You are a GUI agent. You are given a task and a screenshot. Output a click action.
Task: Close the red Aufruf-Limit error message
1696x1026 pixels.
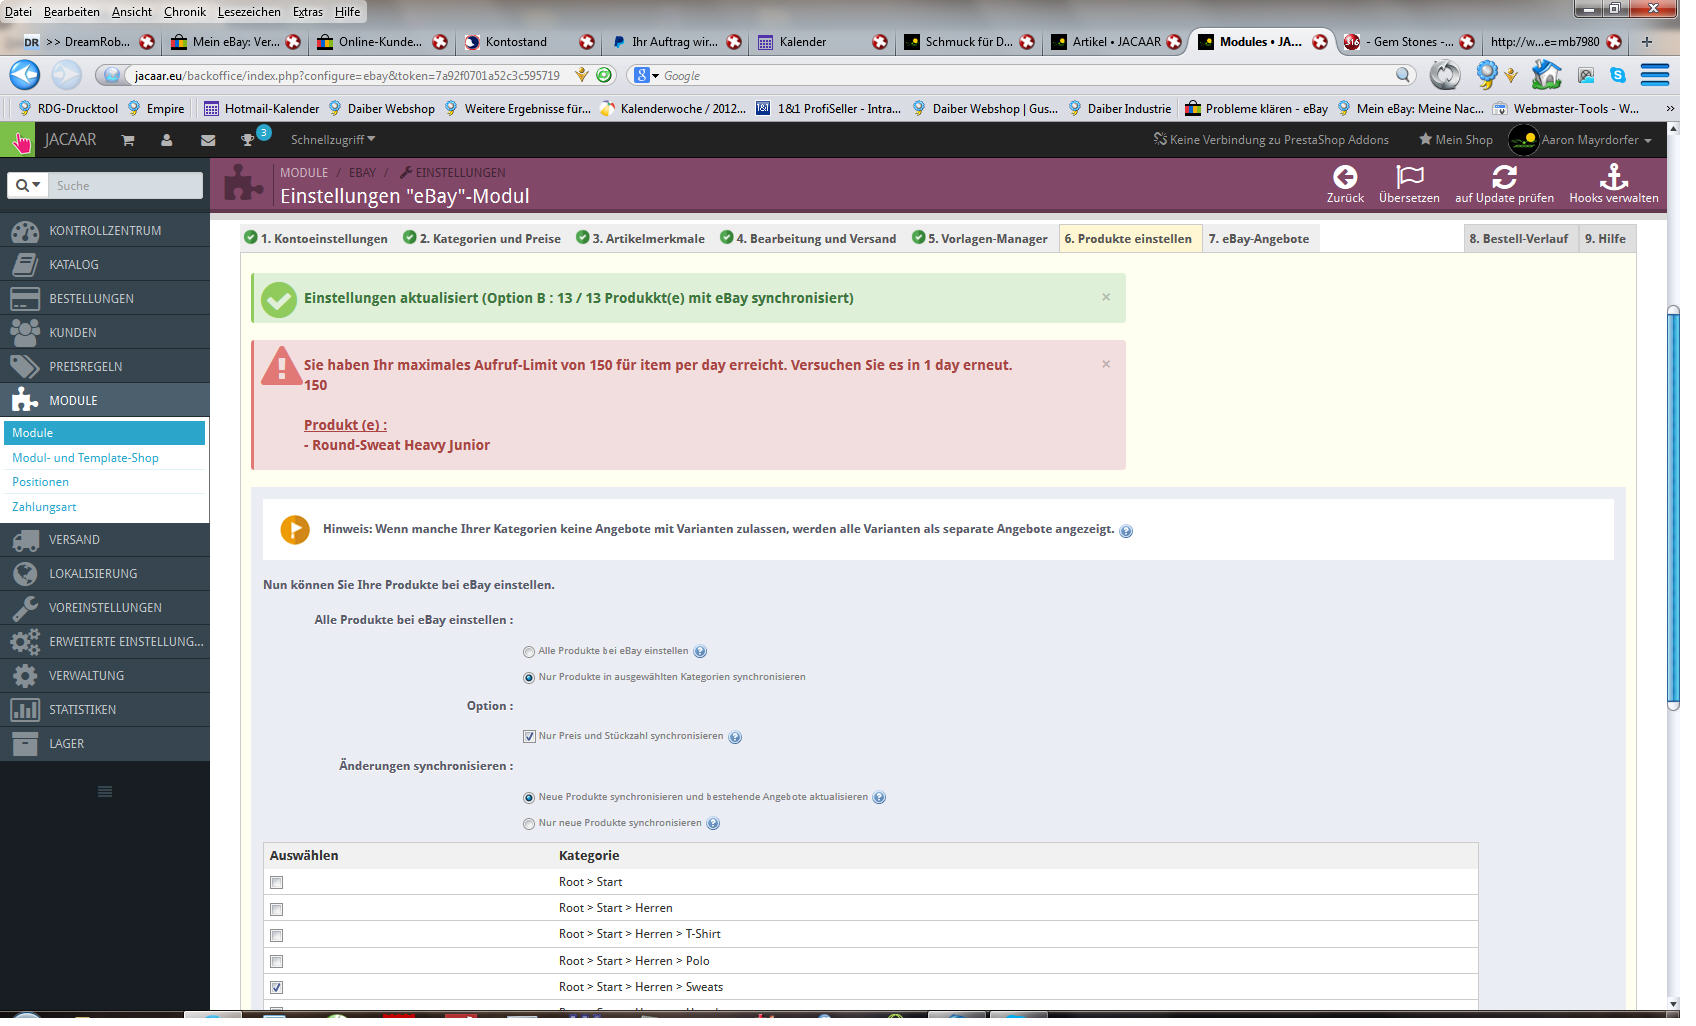1106,364
